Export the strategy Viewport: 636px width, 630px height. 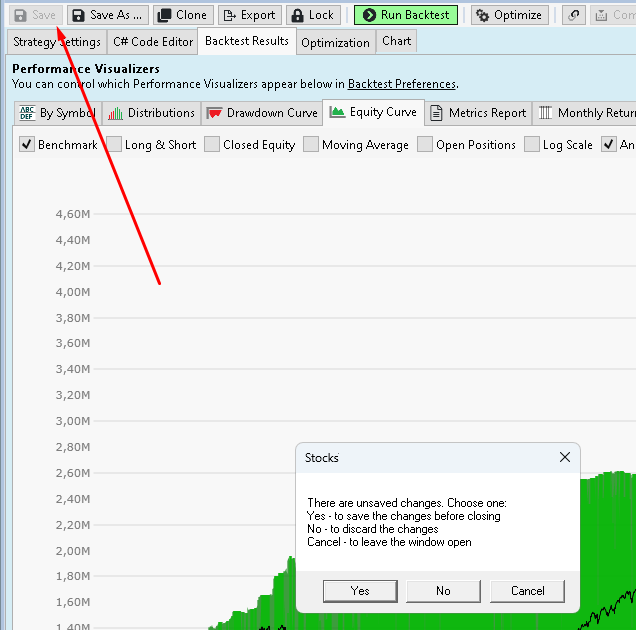(x=248, y=15)
